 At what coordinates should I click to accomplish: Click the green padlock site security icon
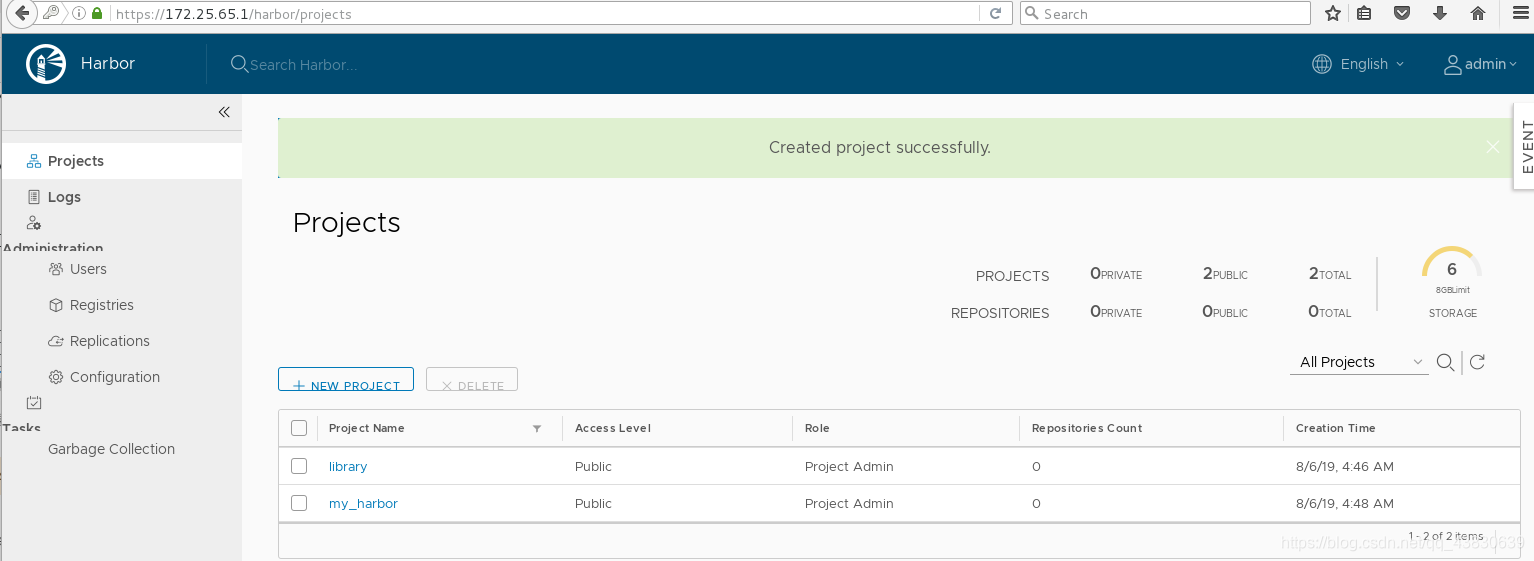point(97,14)
